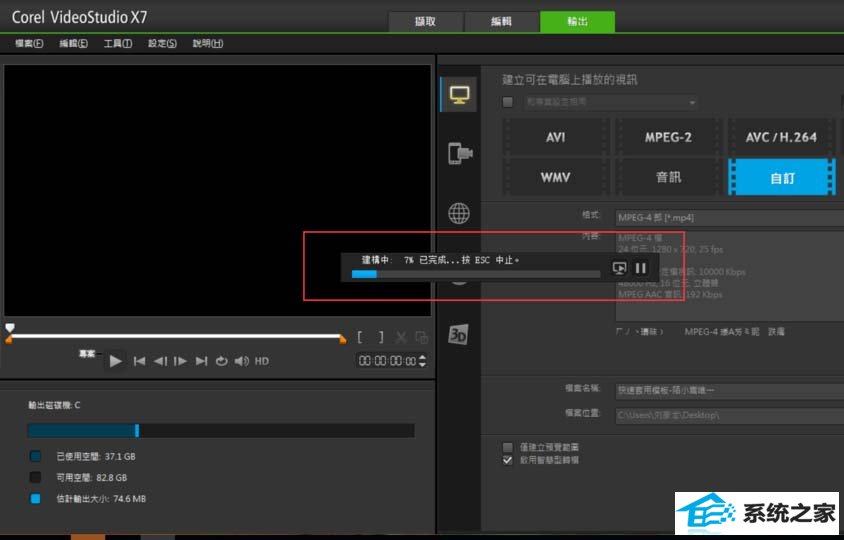This screenshot has height=540, width=844.
Task: Click the split clip scissors icon
Action: (401, 338)
